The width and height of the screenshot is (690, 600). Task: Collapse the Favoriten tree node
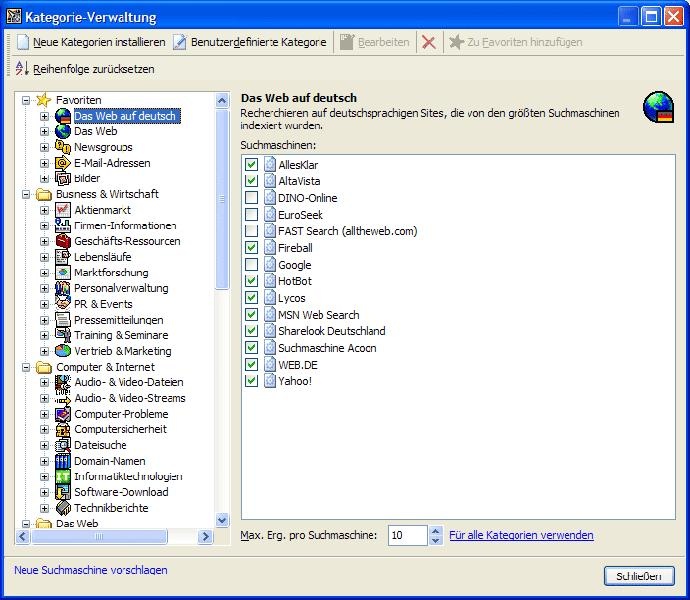tap(26, 100)
